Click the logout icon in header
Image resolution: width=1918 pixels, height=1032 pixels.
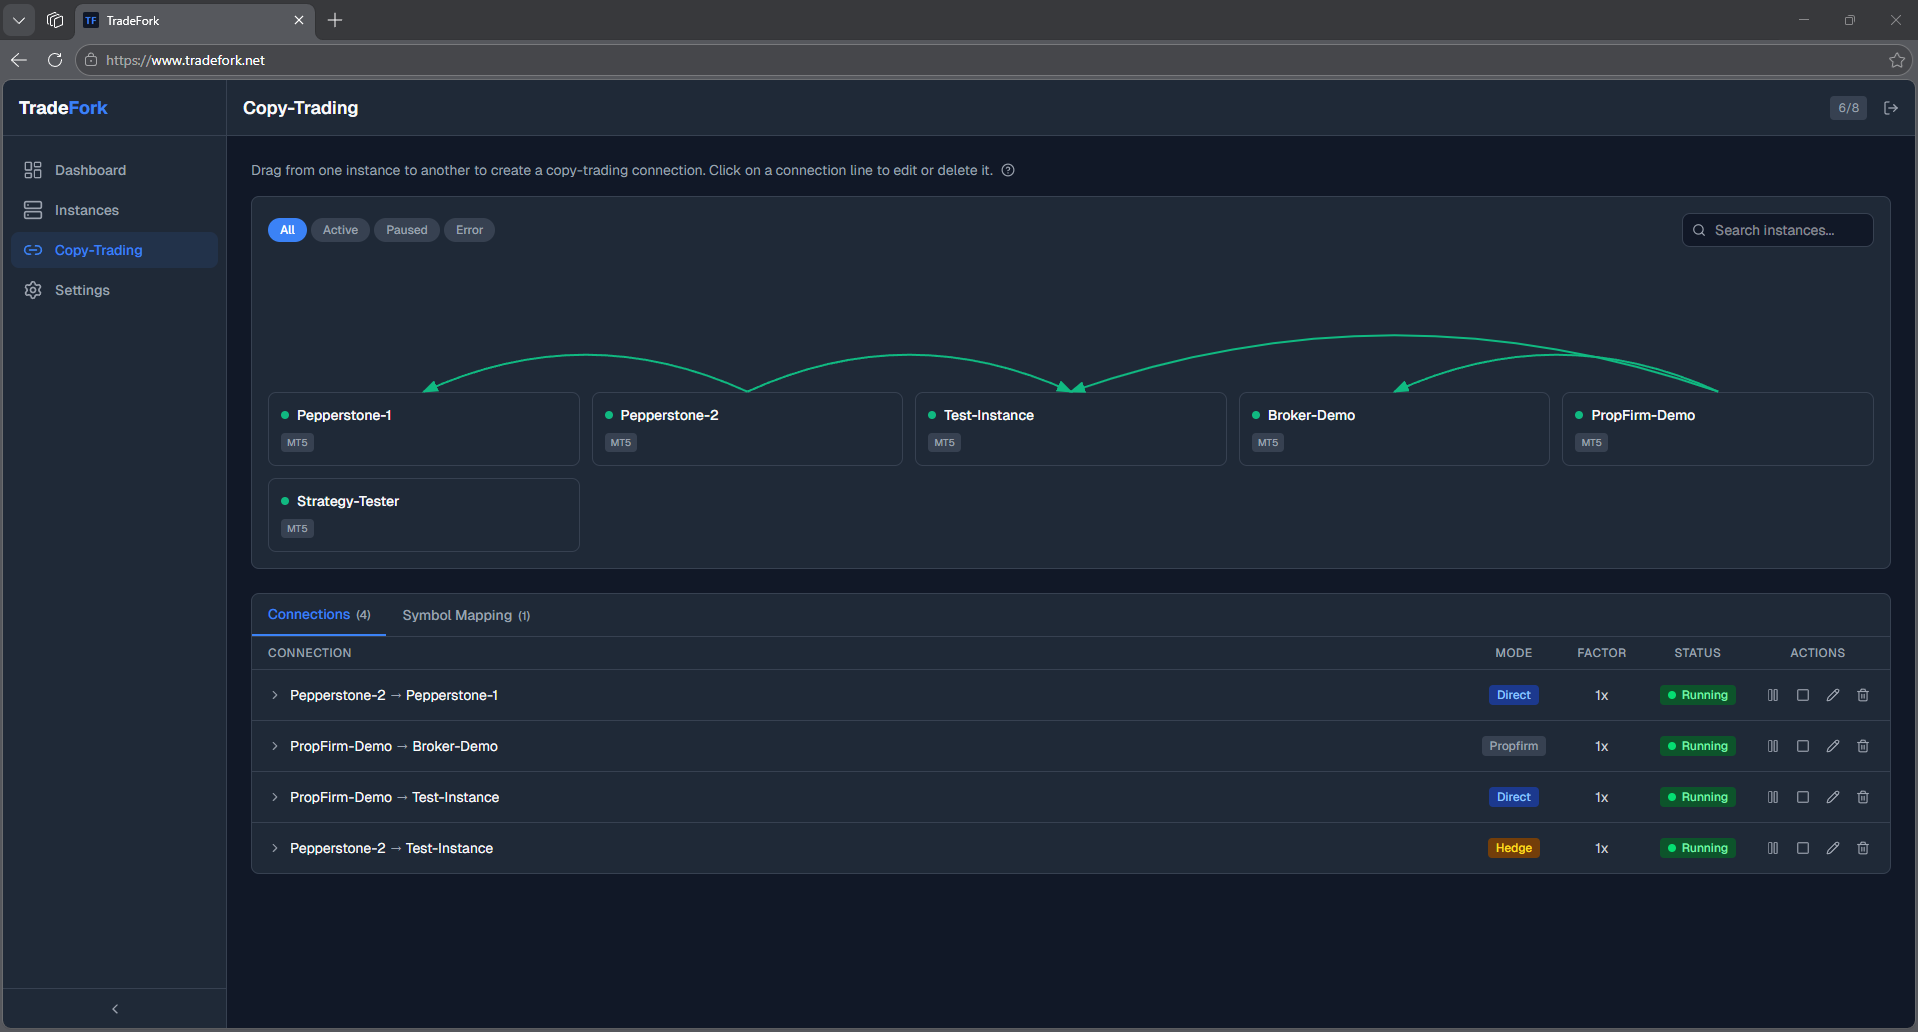pos(1891,108)
